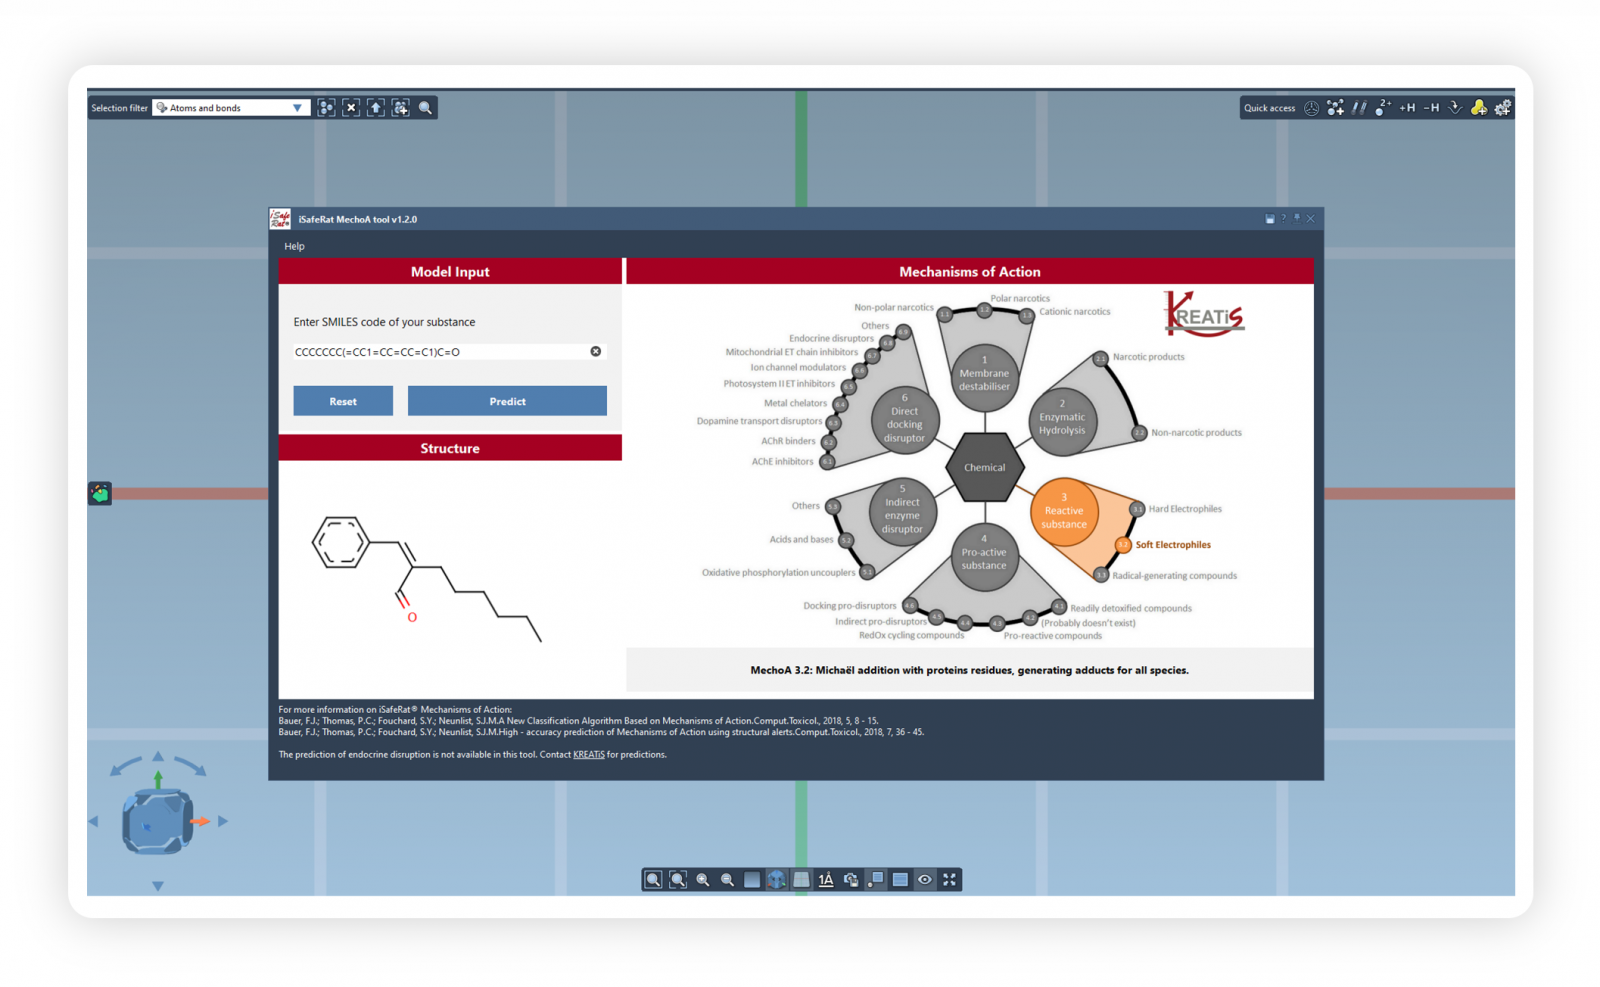Click the zoom out magnifier icon
1600x987 pixels.
pyautogui.click(x=727, y=880)
